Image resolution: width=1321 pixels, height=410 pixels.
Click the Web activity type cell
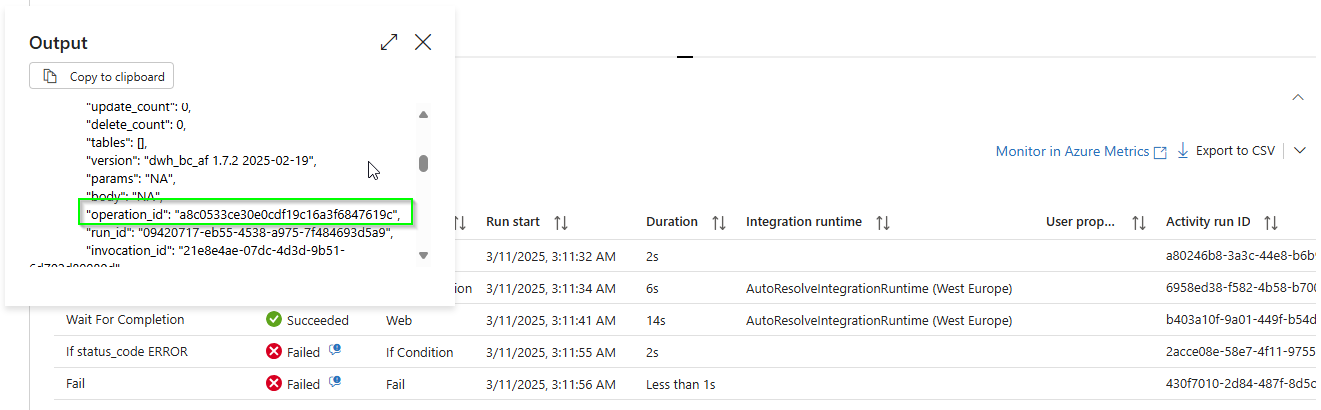(399, 321)
